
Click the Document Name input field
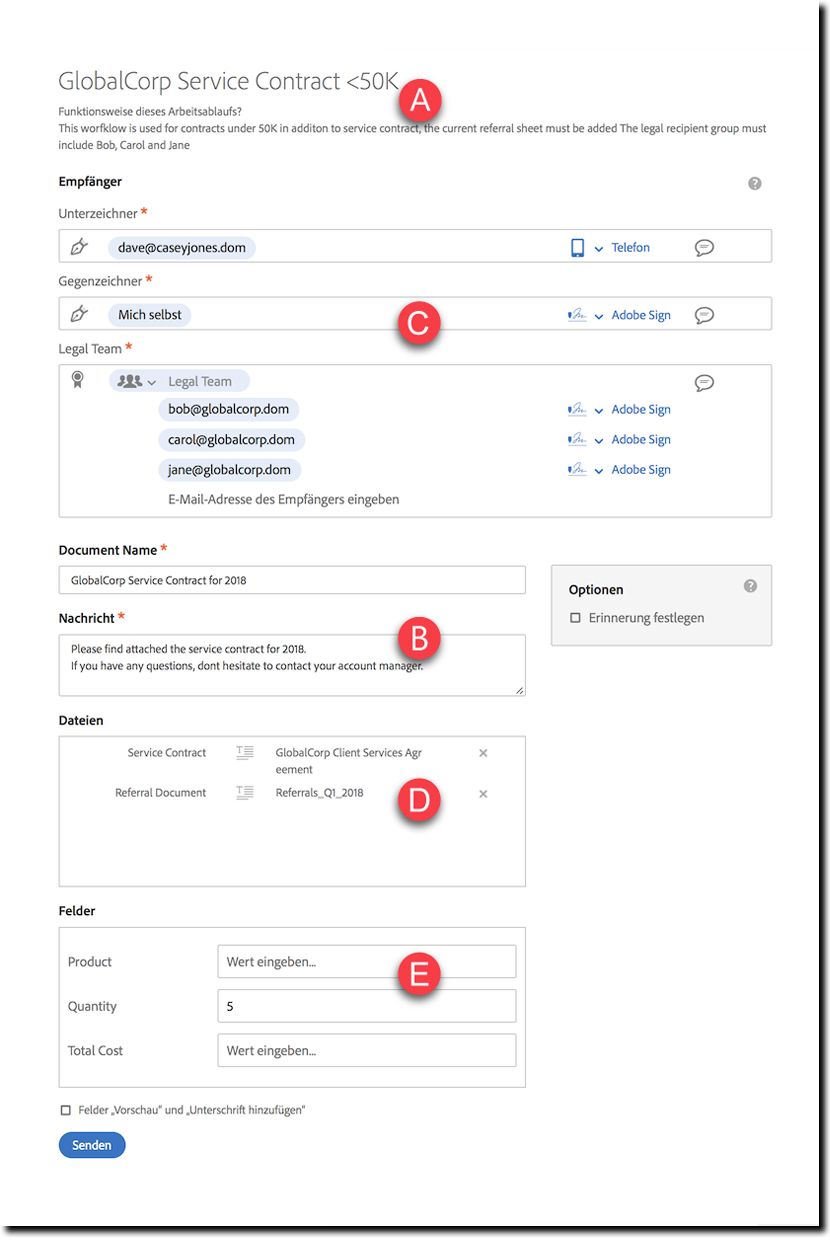click(292, 580)
